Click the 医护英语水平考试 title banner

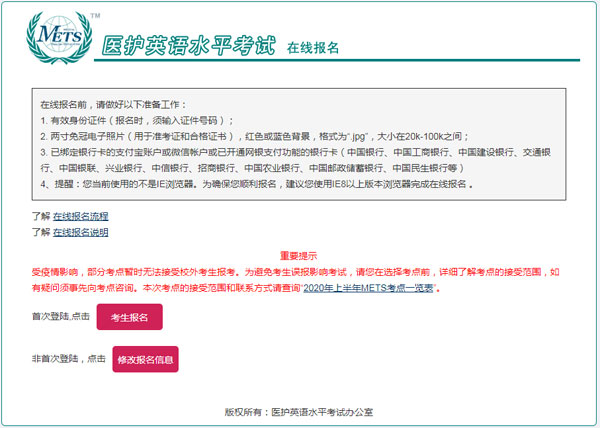tap(188, 45)
